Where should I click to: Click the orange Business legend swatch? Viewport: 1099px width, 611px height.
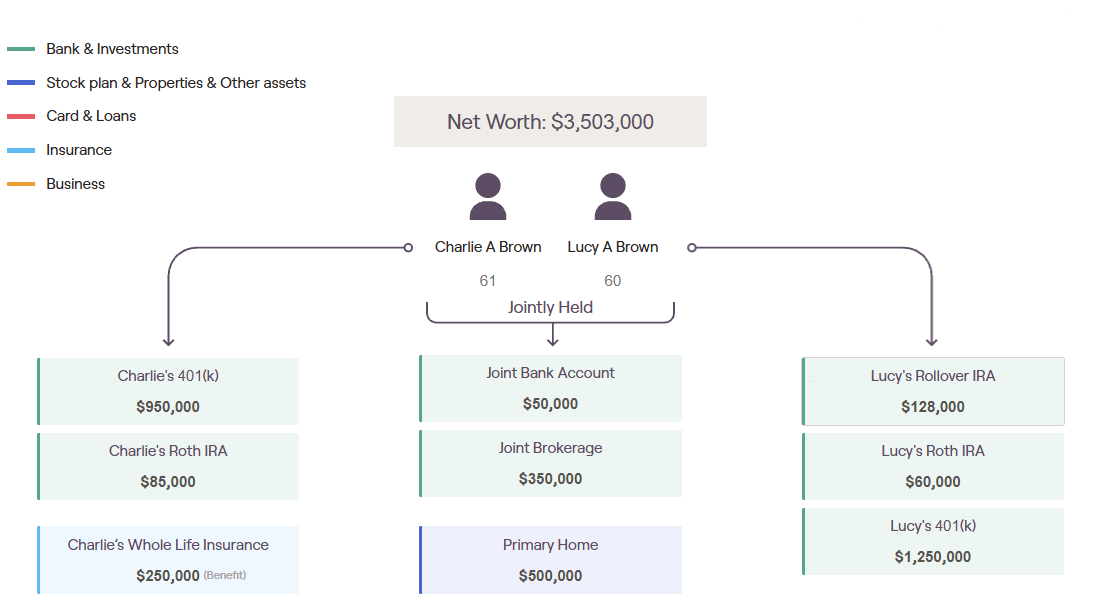21,184
